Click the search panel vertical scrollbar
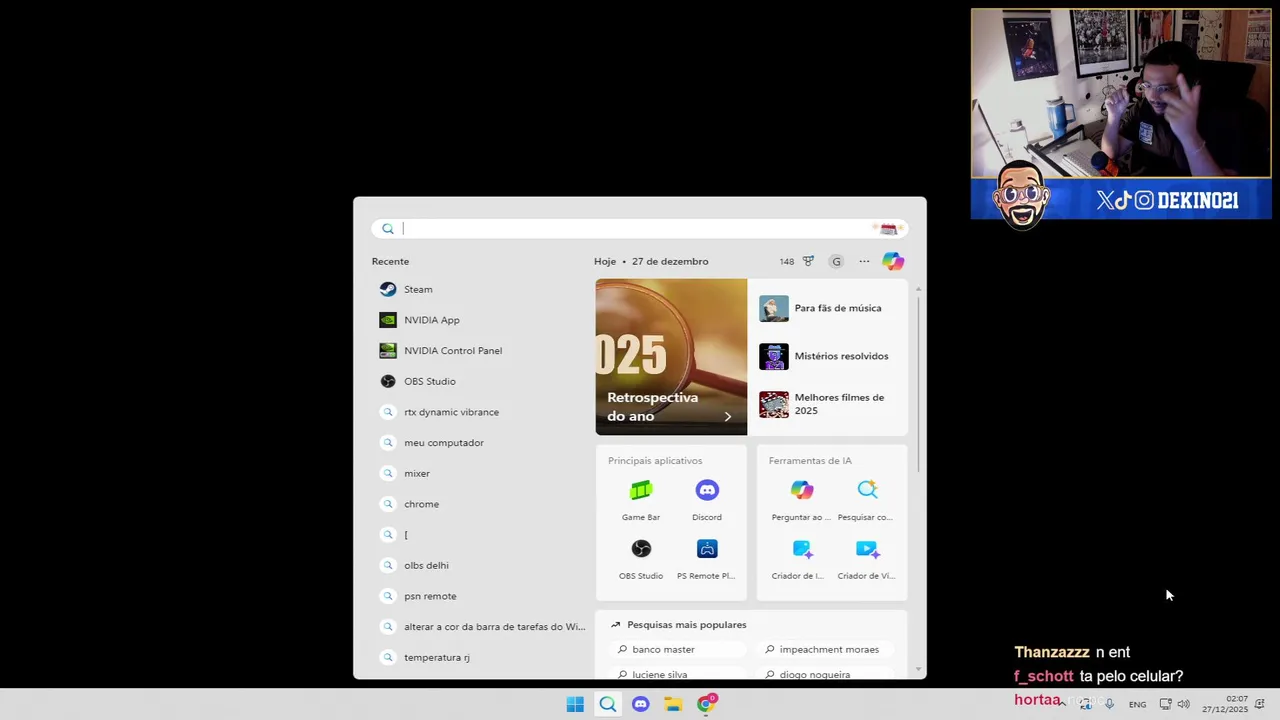Viewport: 1280px width, 720px height. click(918, 385)
